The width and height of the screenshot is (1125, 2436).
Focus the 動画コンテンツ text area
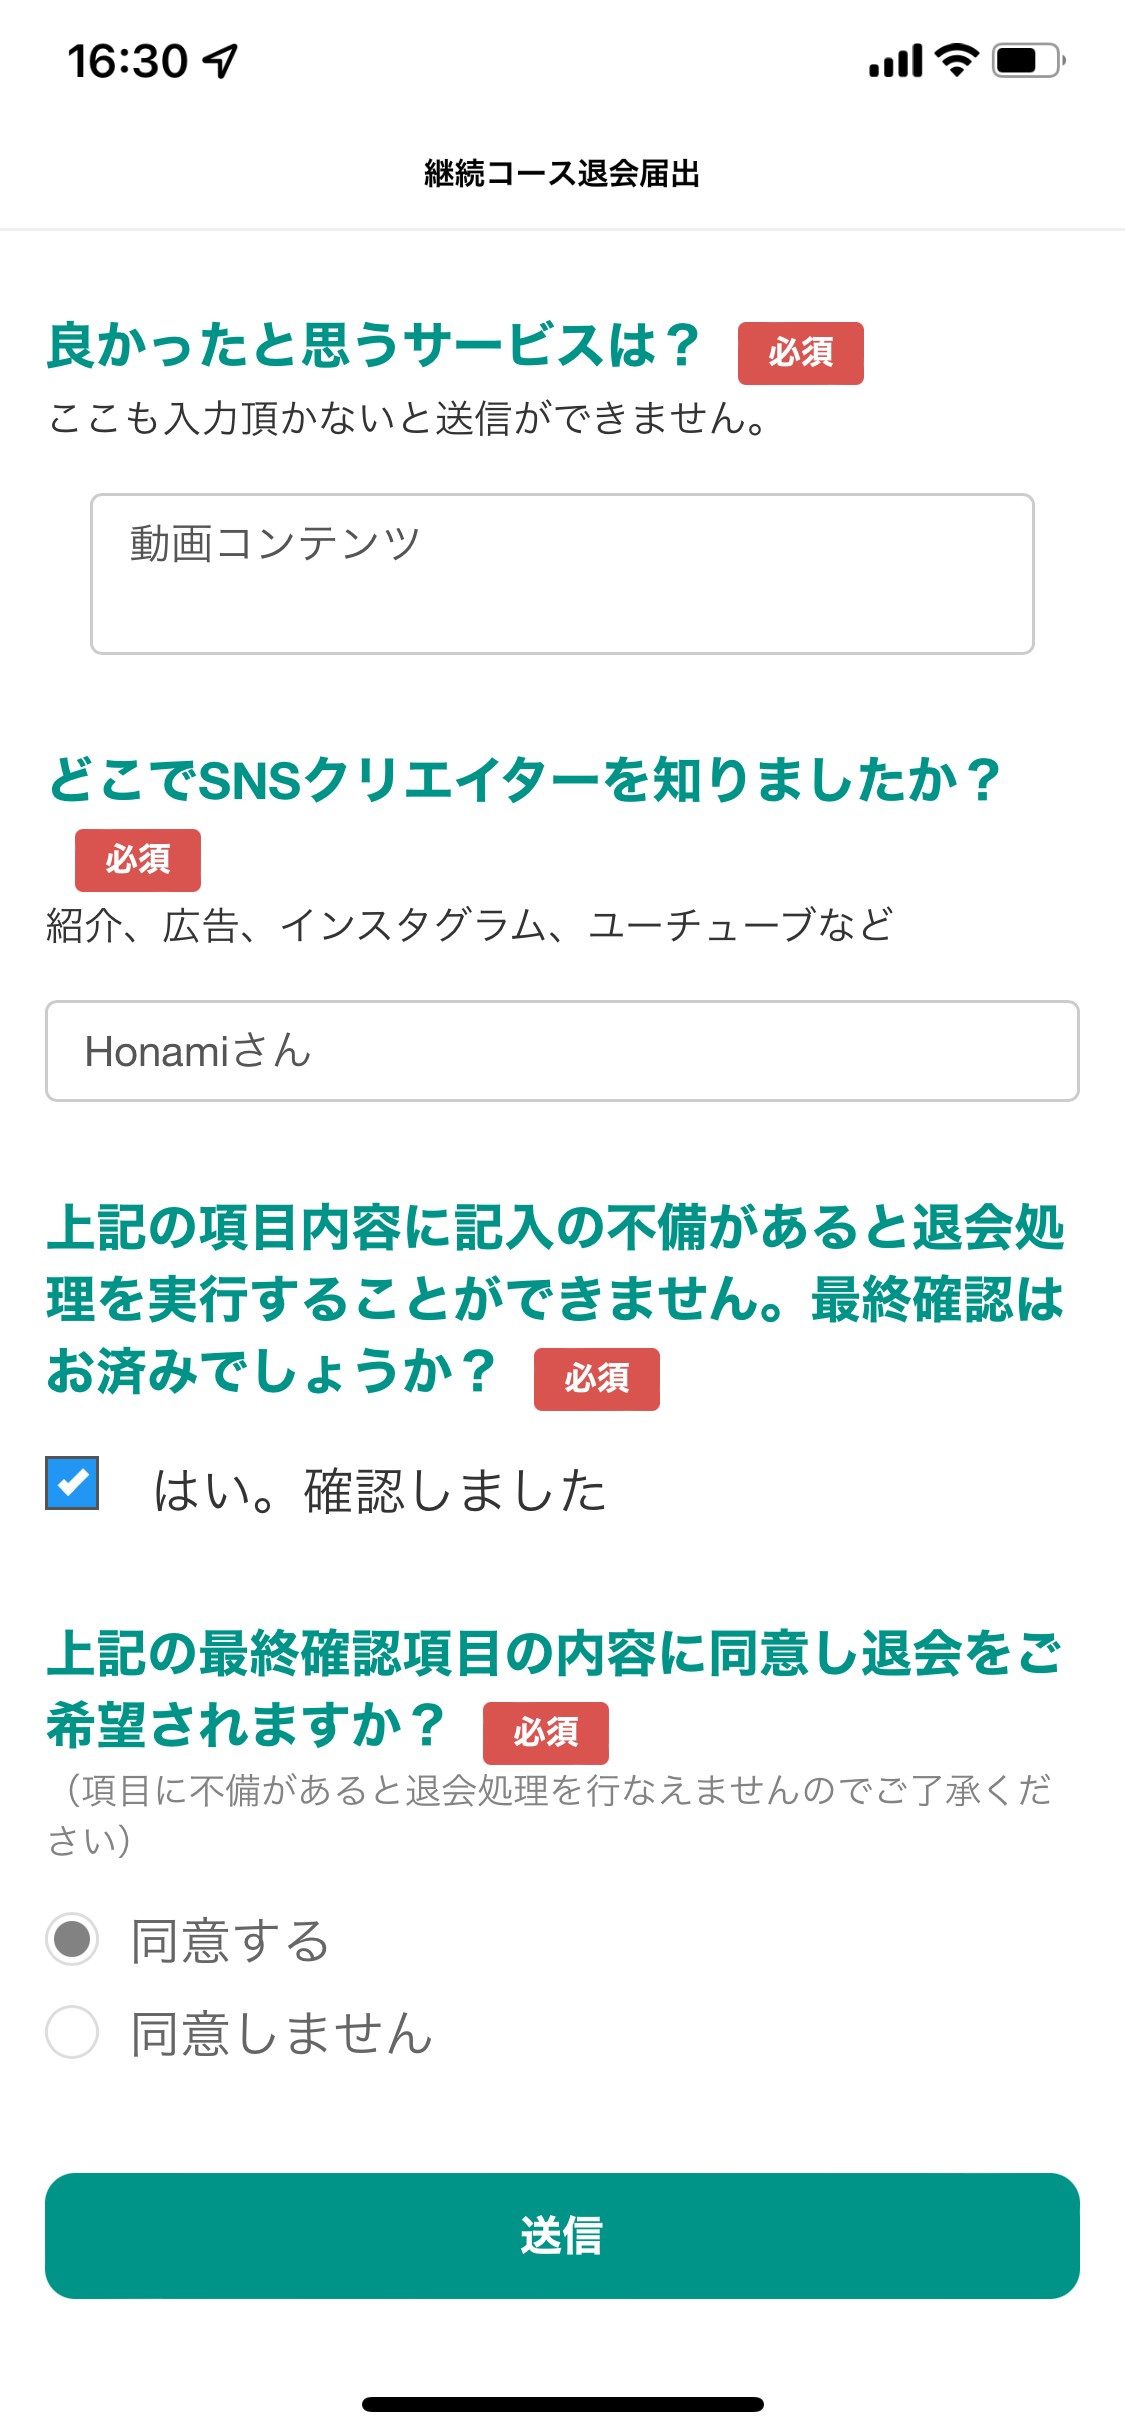click(x=562, y=574)
